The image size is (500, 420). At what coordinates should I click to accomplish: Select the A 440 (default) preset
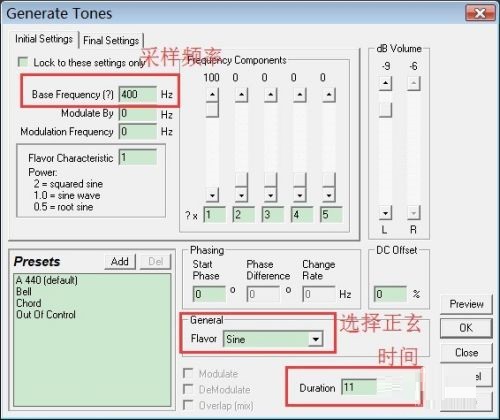click(47, 280)
